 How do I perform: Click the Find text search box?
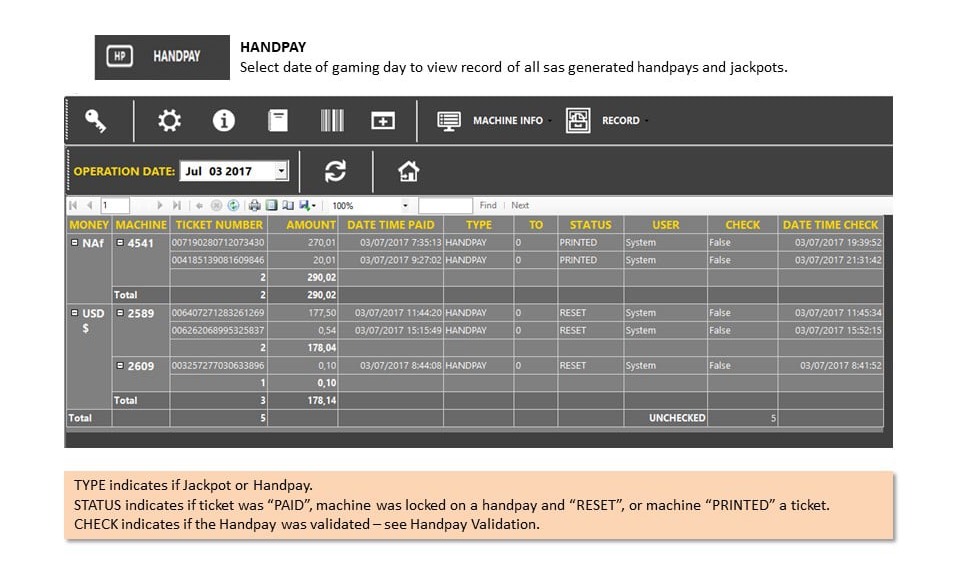tap(445, 206)
